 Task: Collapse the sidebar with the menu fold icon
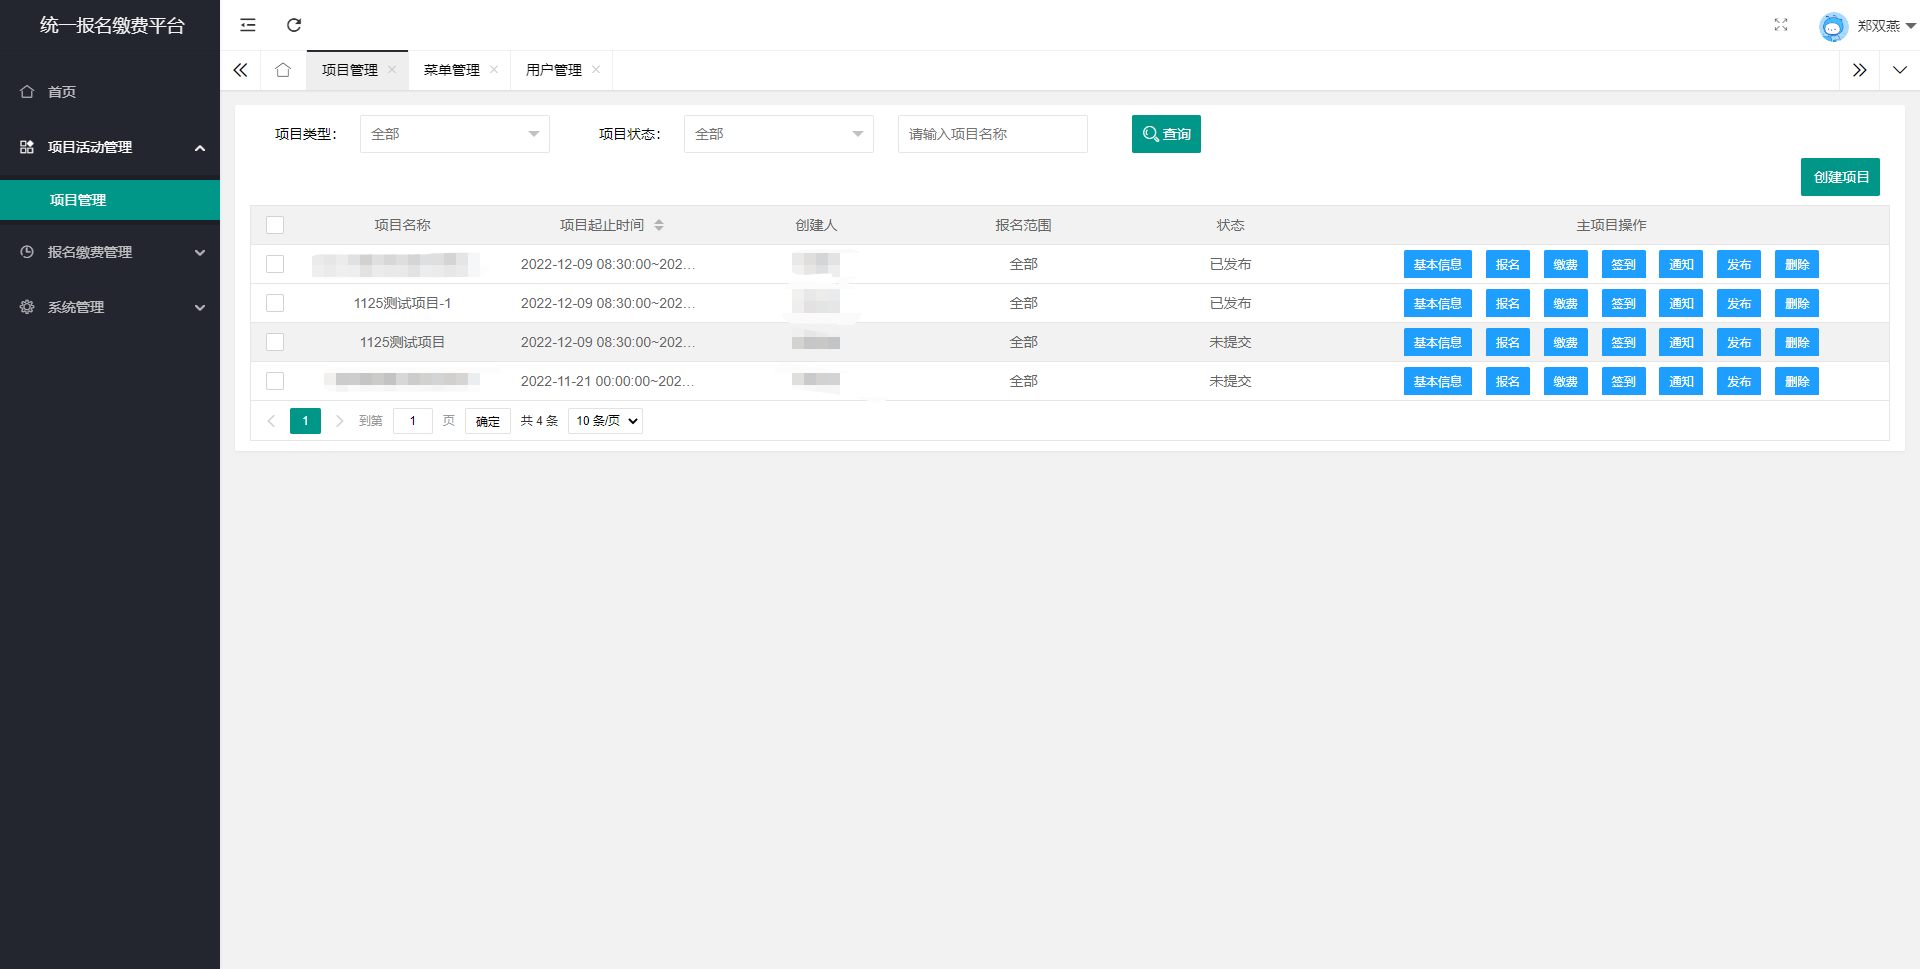point(248,25)
